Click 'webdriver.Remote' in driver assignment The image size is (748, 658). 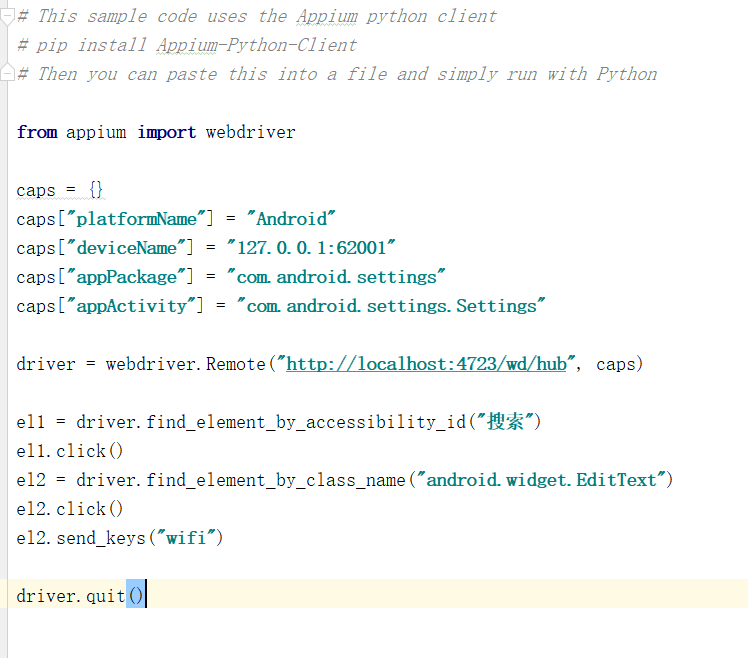pos(185,364)
